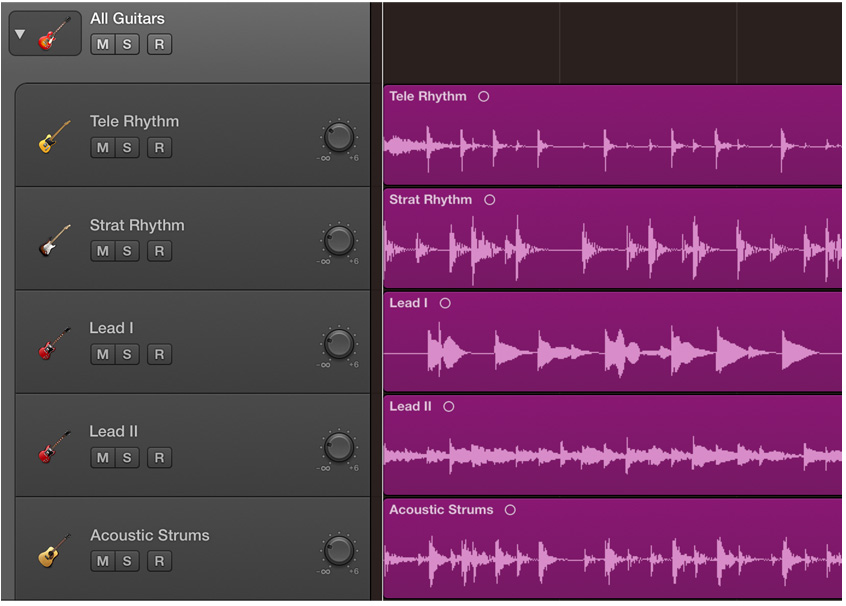Image resolution: width=846 pixels, height=606 pixels.
Task: Select the Strat Rhythm track name in header
Action: coord(137,225)
